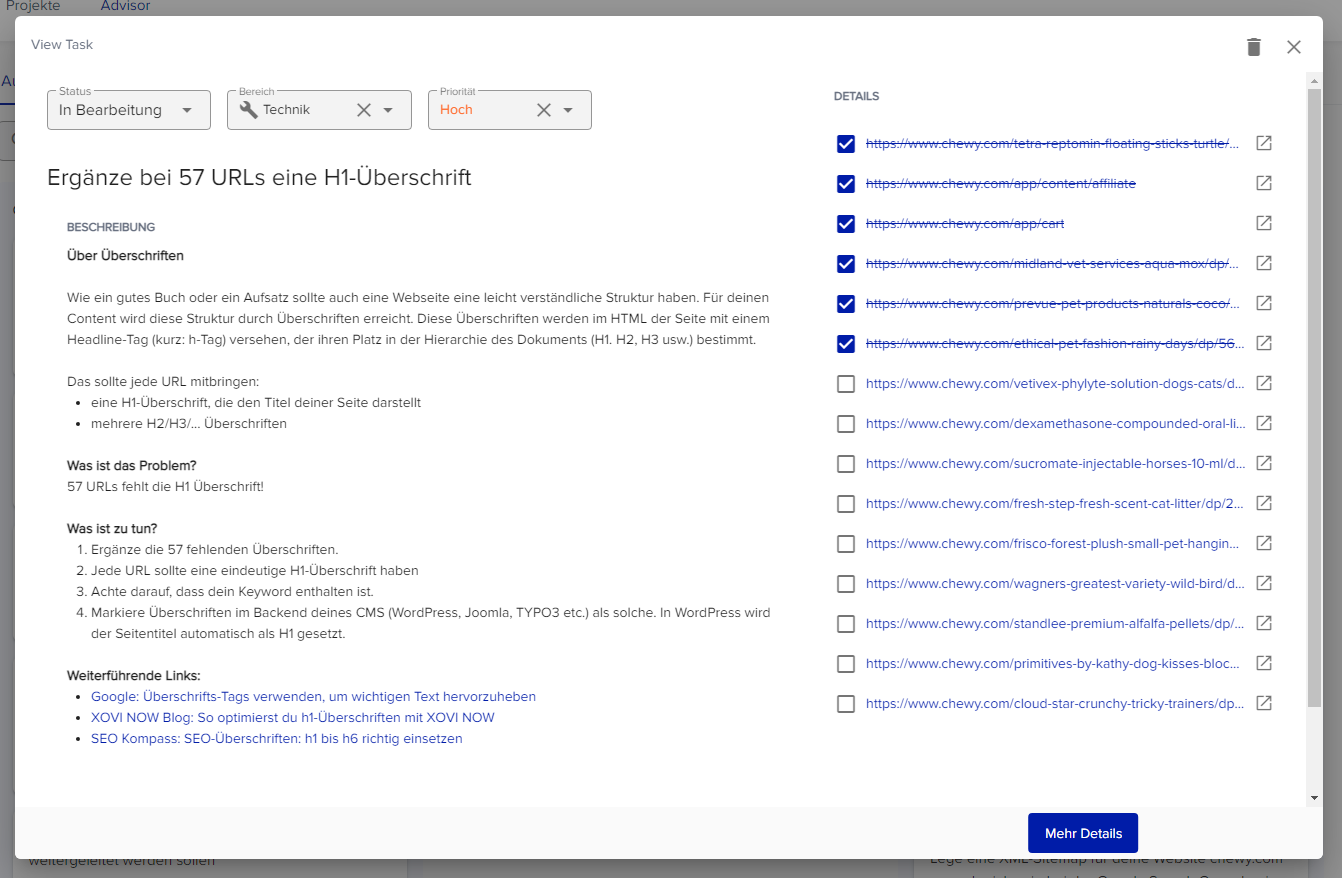This screenshot has height=878, width=1342.
Task: Open external link for vetivex-phylyte URL
Action: coord(1264,383)
